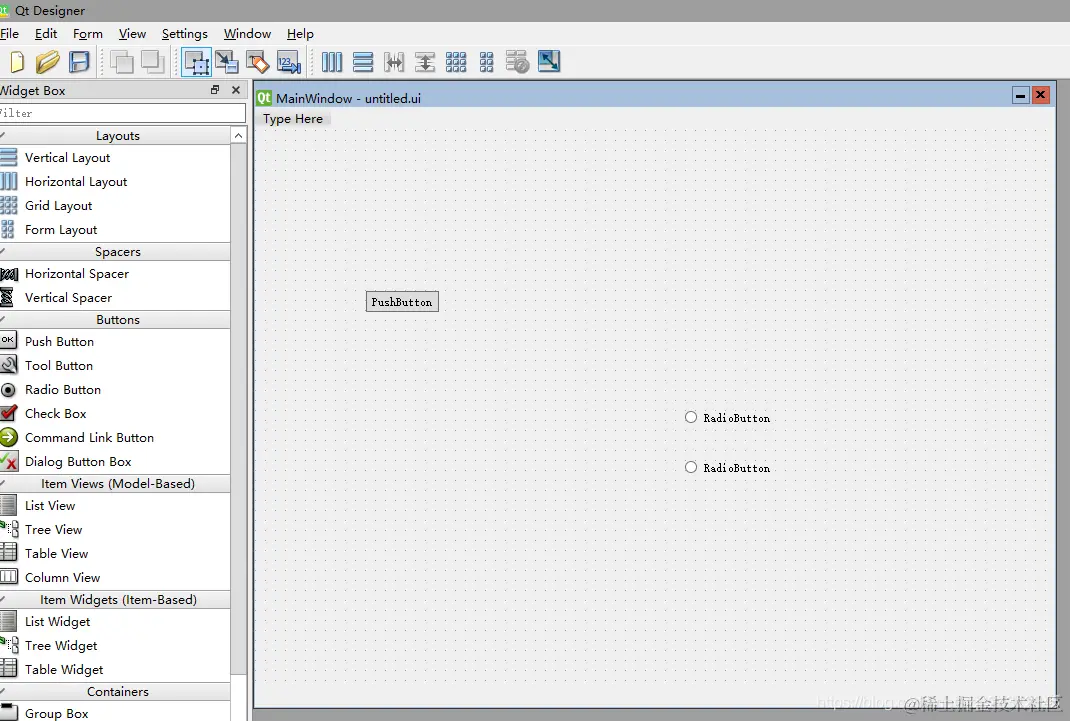Select Grid Layout in the Widget Box

tap(115, 205)
